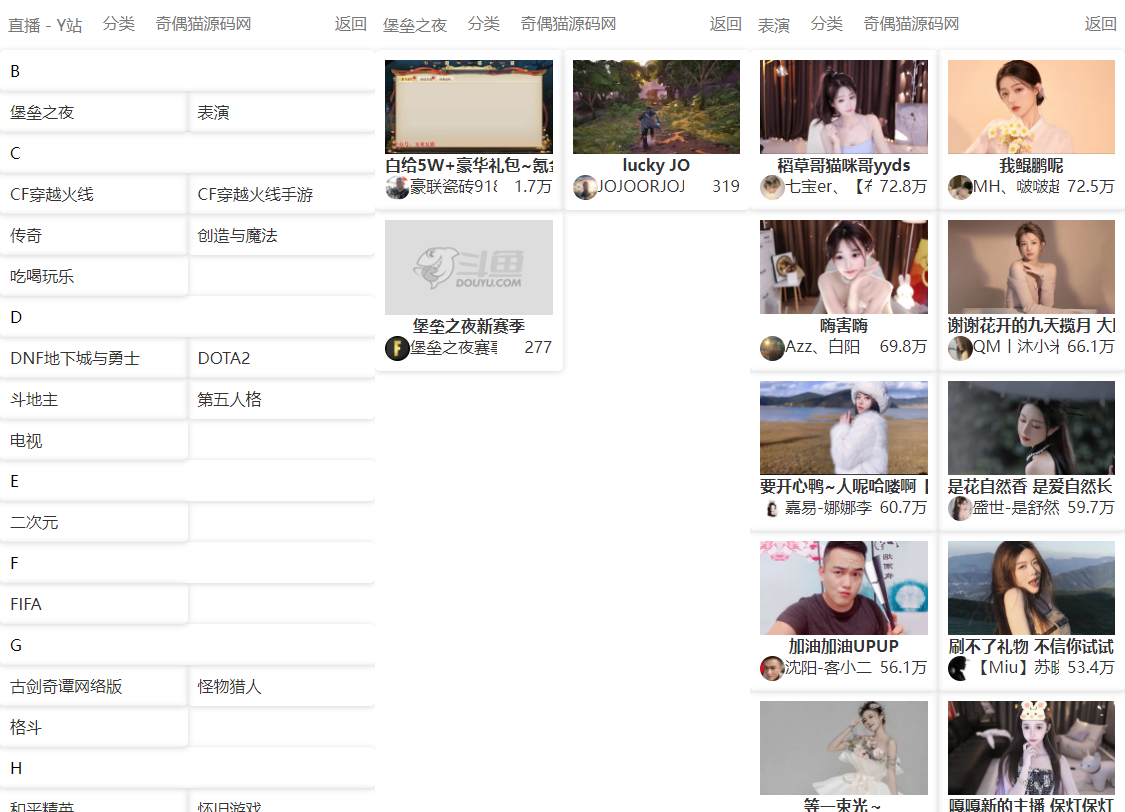The width and height of the screenshot is (1125, 812).
Task: Open the 嗨害嗨 stream thumbnail
Action: point(844,267)
